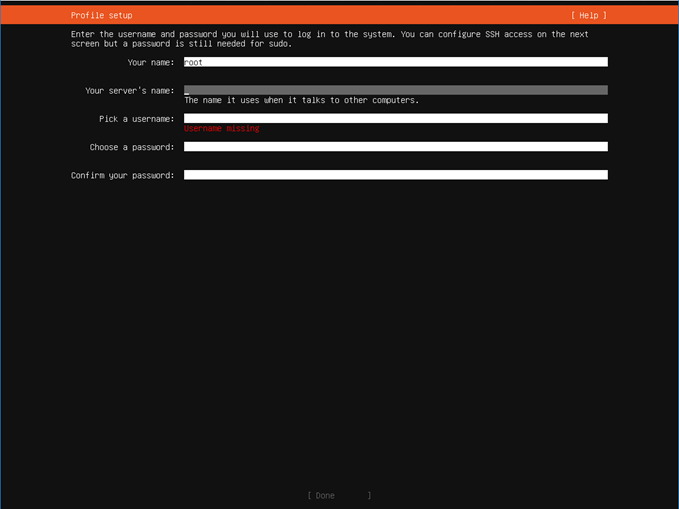Click the 'Confirm your password:' label
This screenshot has height=509, width=679.
point(122,175)
